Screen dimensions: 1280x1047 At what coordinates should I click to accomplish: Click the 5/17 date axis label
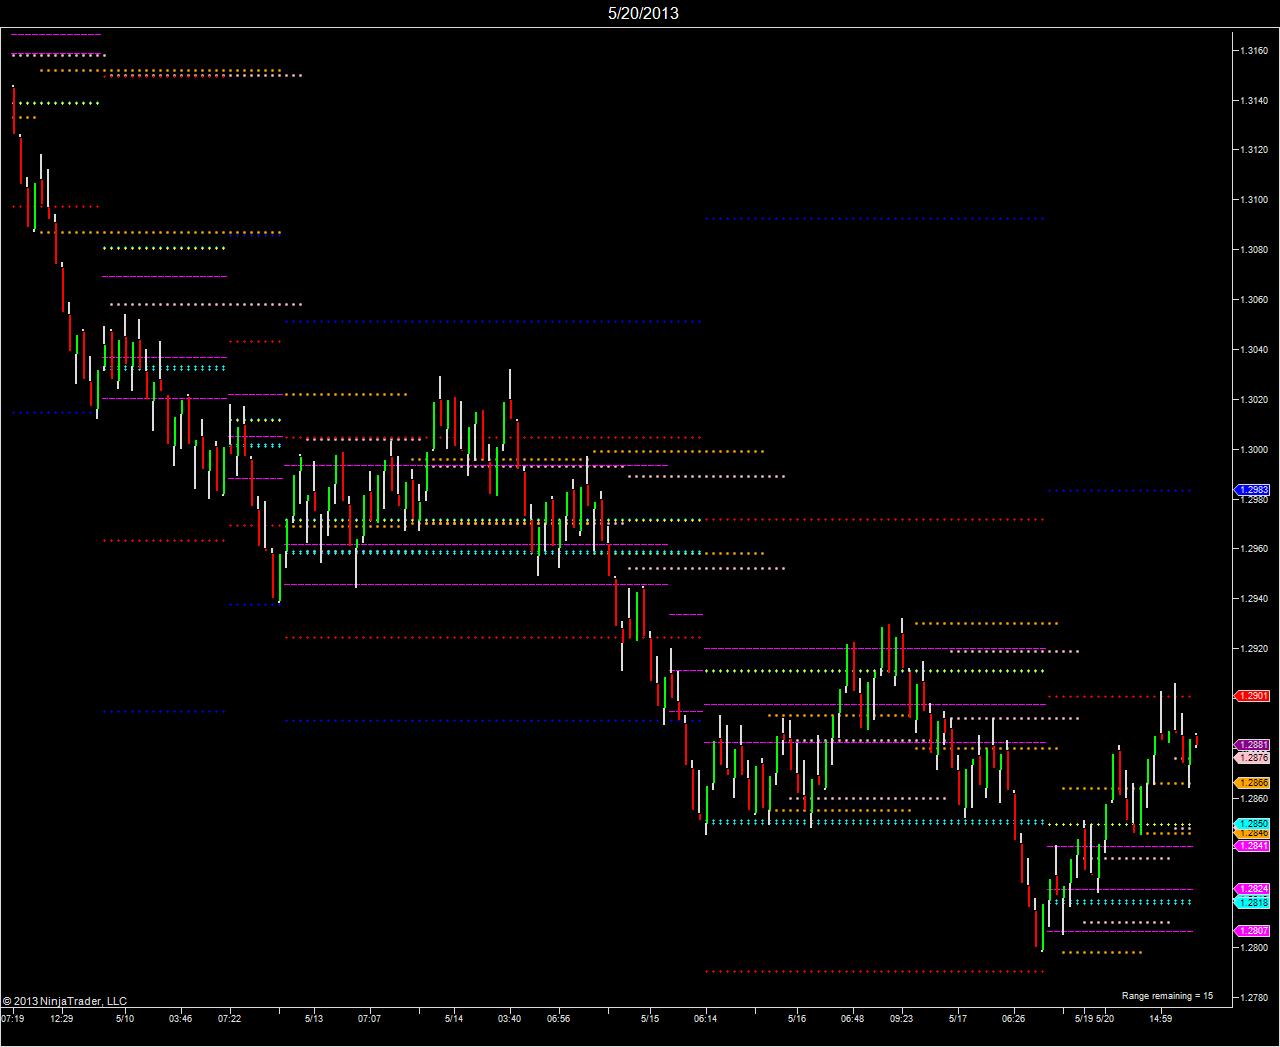pos(957,1019)
